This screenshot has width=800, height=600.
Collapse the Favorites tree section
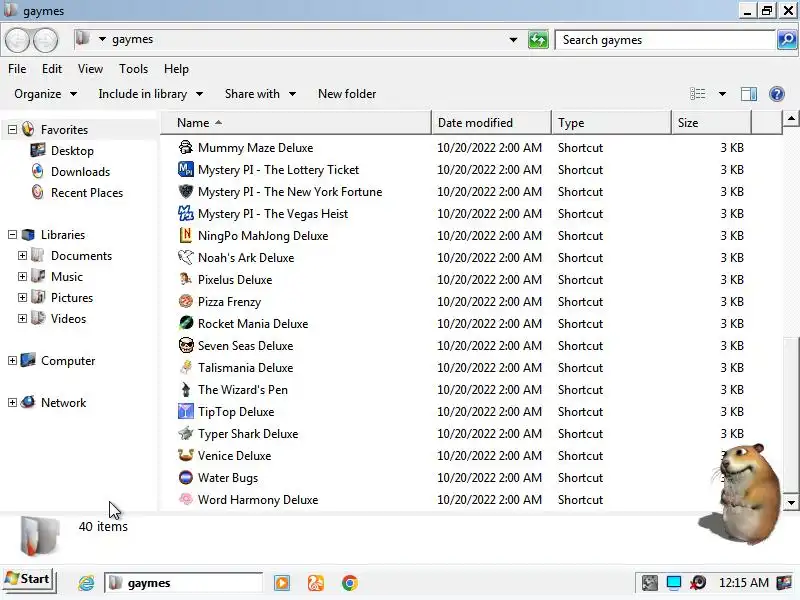click(x=12, y=130)
